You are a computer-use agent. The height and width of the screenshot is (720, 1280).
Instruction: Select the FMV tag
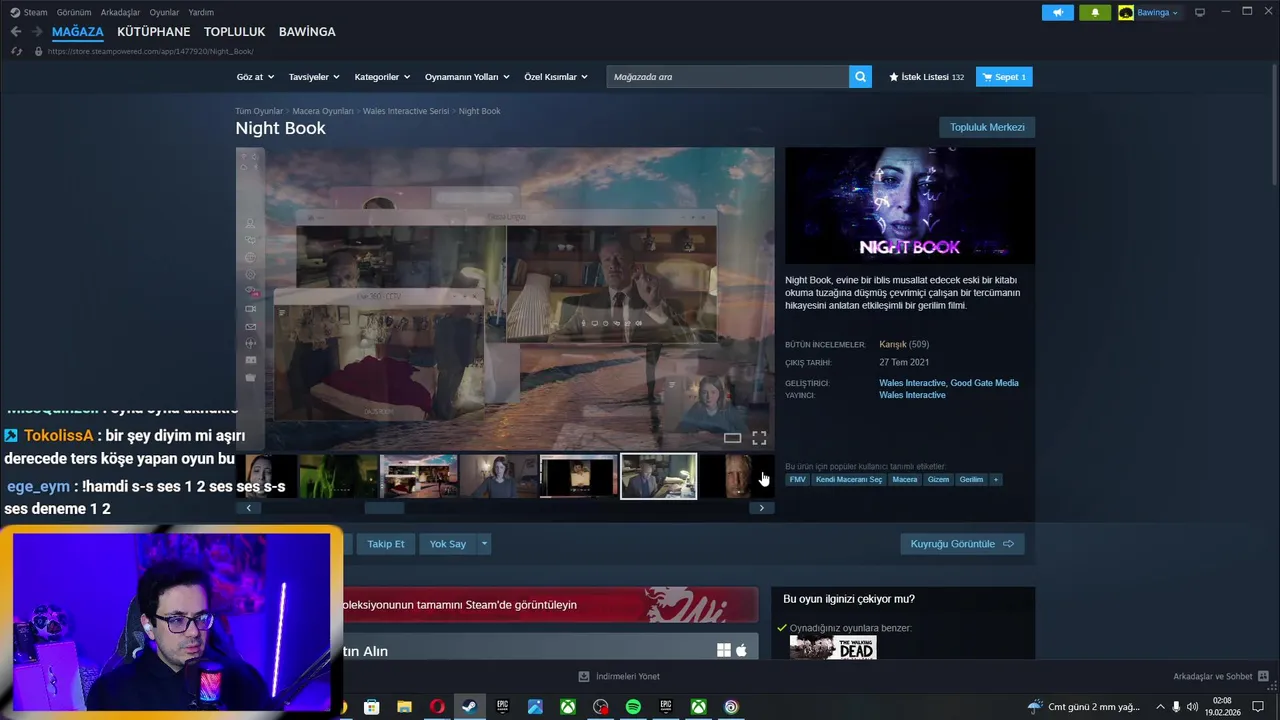pos(797,480)
